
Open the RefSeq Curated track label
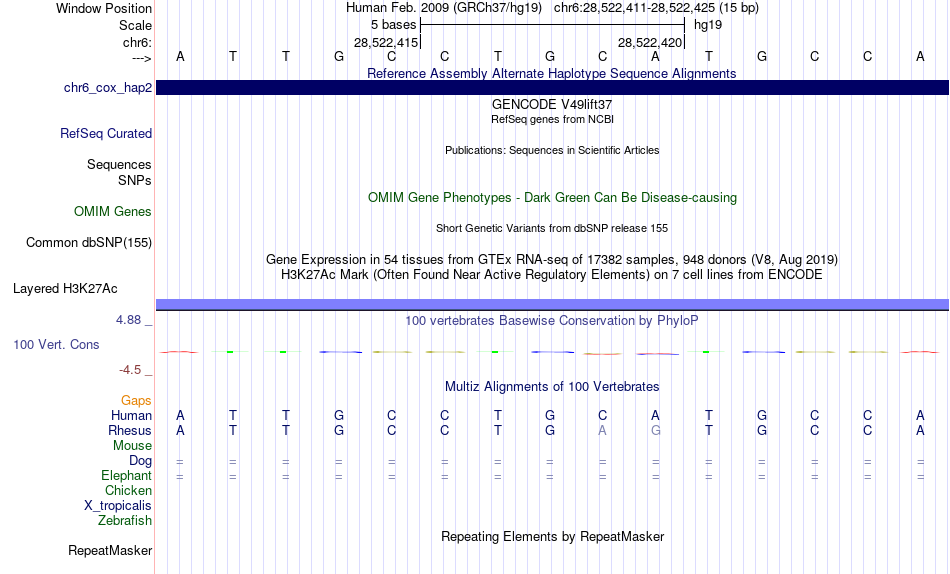(106, 133)
